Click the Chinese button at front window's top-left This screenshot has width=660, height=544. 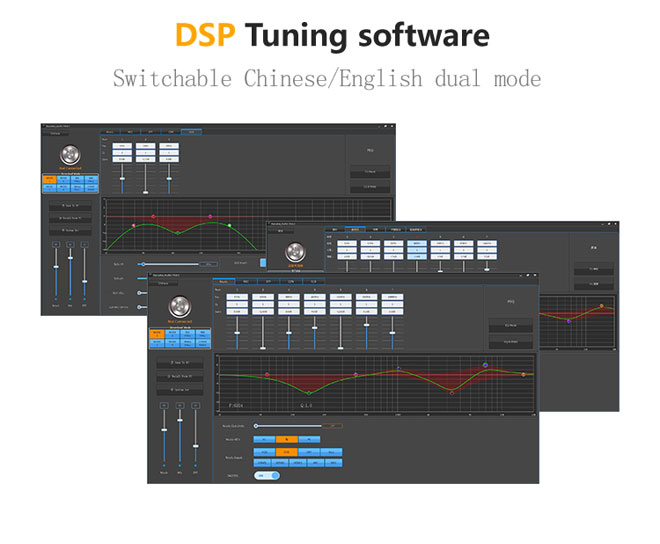click(163, 283)
